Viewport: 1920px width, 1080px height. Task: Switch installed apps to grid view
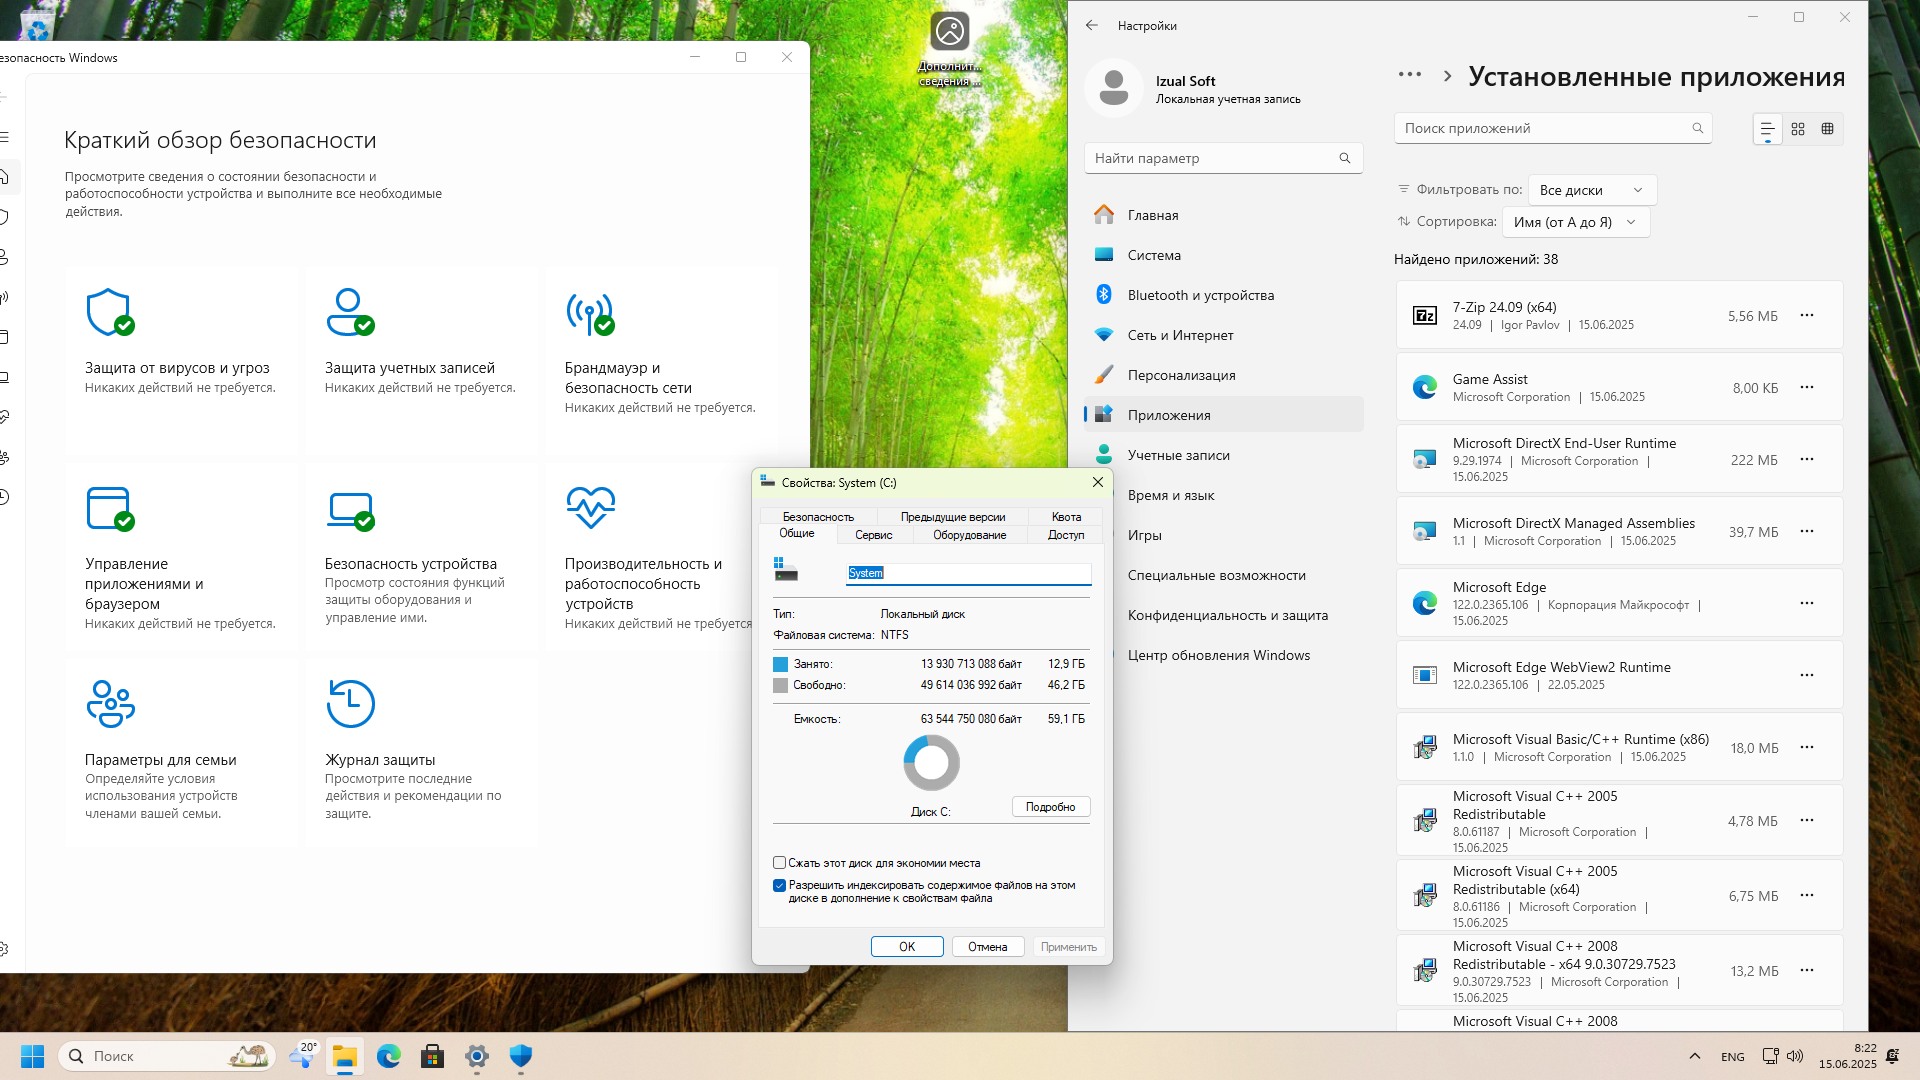1798,129
